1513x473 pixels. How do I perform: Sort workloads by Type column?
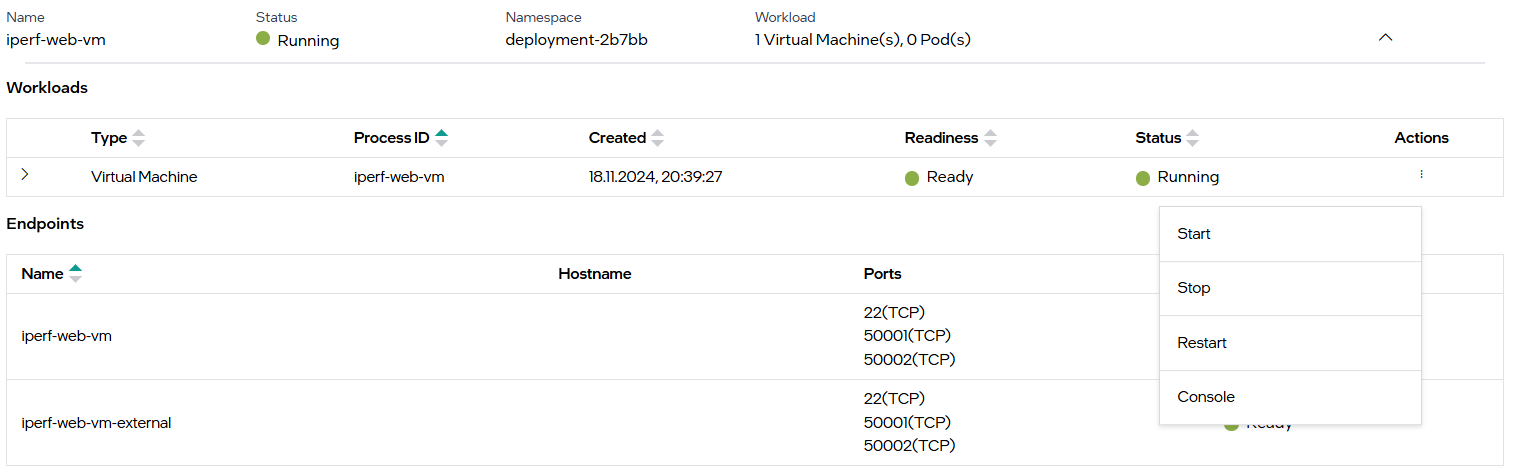click(139, 138)
